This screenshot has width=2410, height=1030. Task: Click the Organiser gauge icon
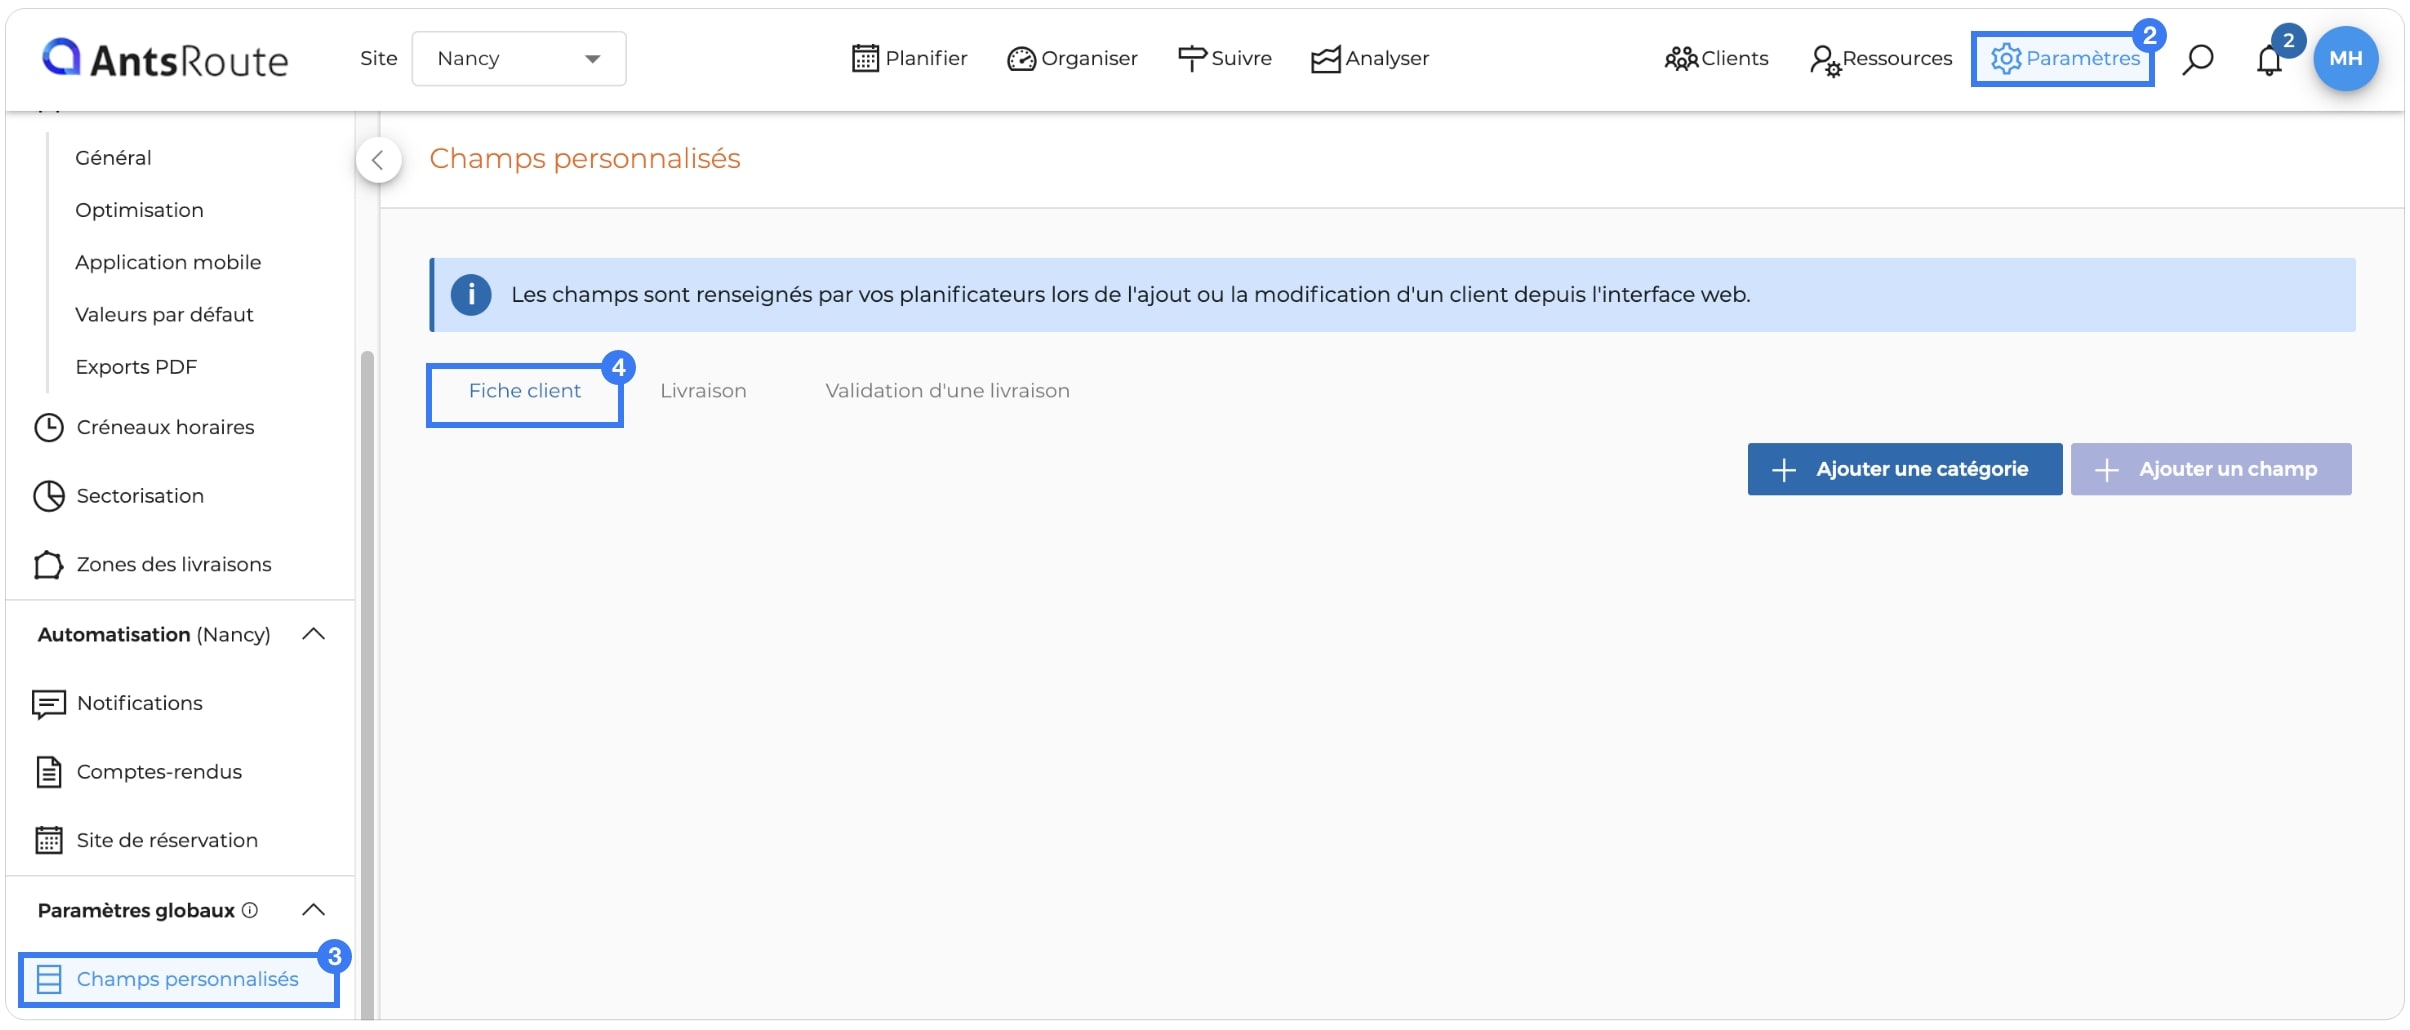(1021, 59)
